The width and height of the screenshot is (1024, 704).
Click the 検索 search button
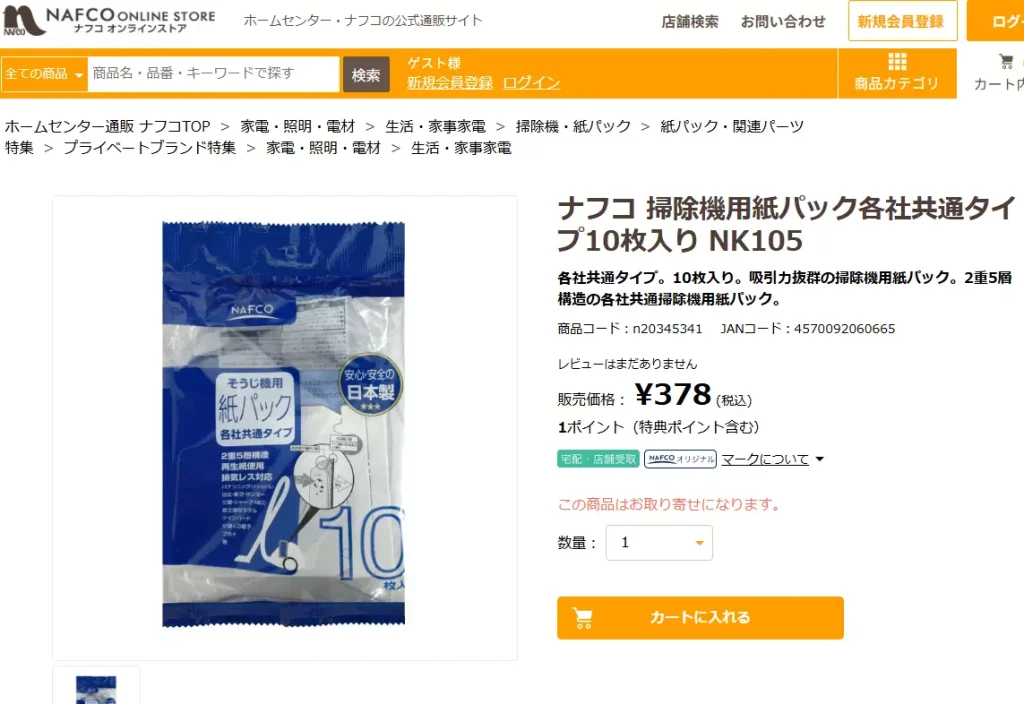[x=366, y=74]
